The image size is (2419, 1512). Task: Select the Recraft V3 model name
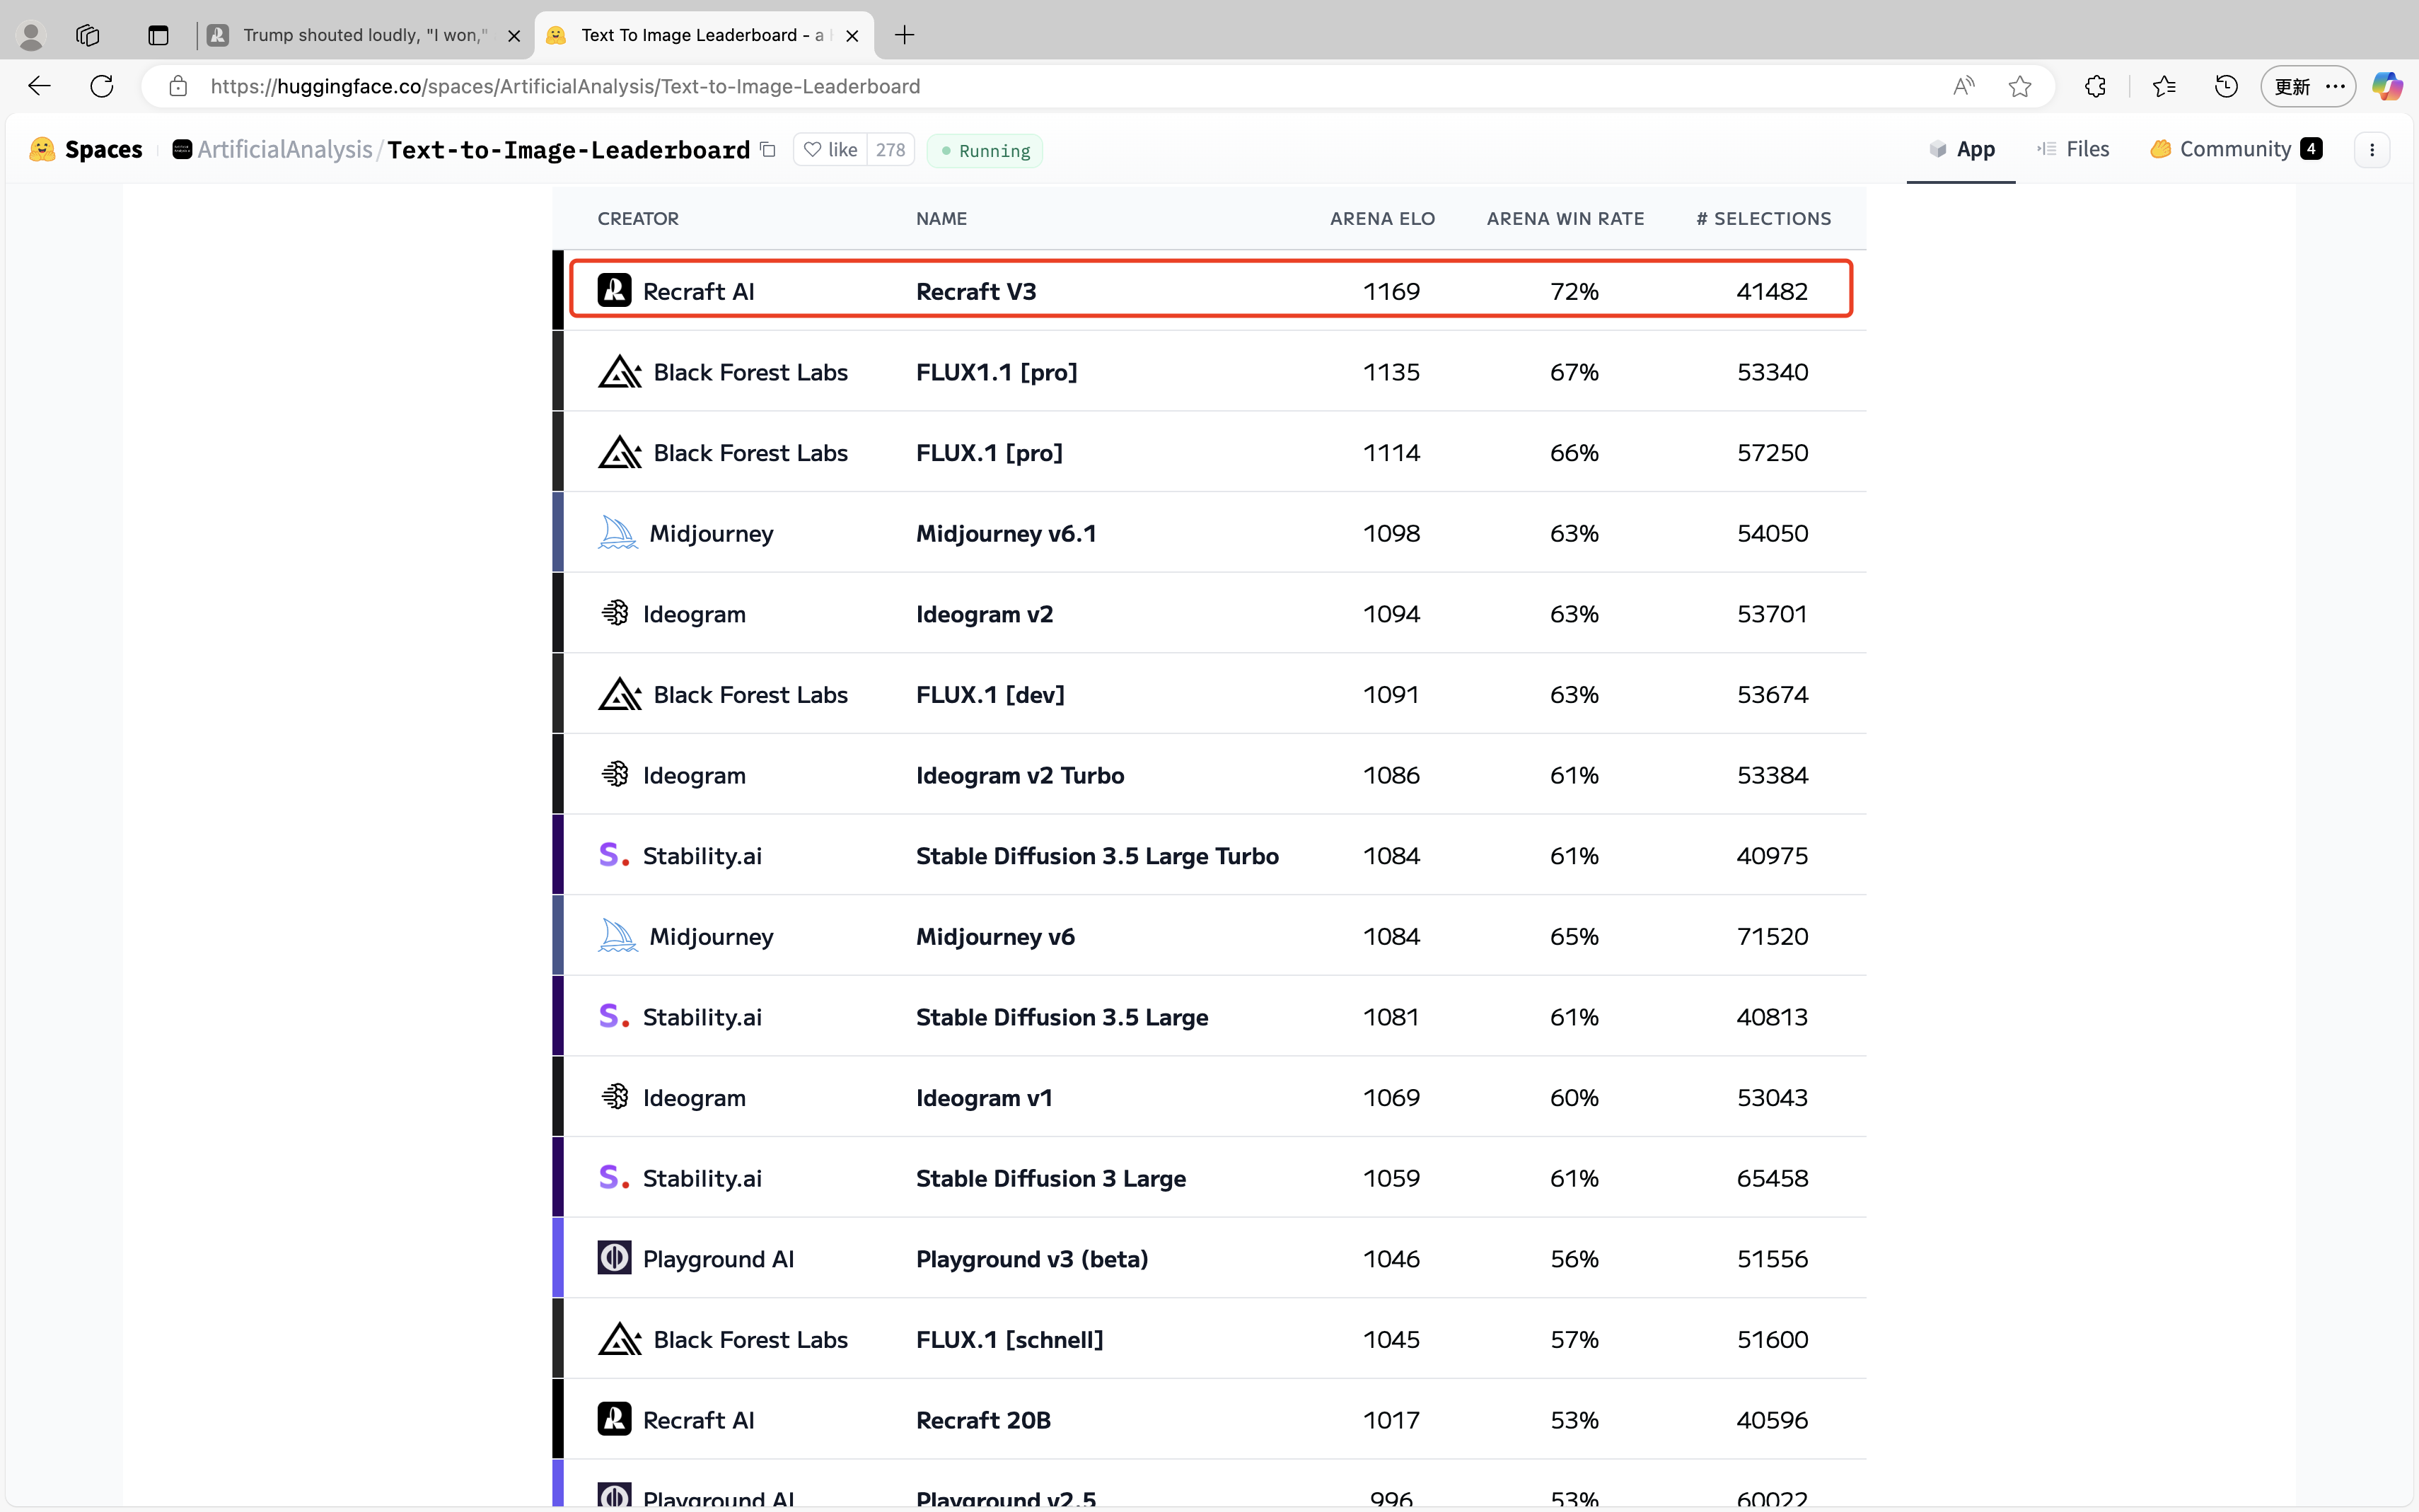click(x=976, y=291)
